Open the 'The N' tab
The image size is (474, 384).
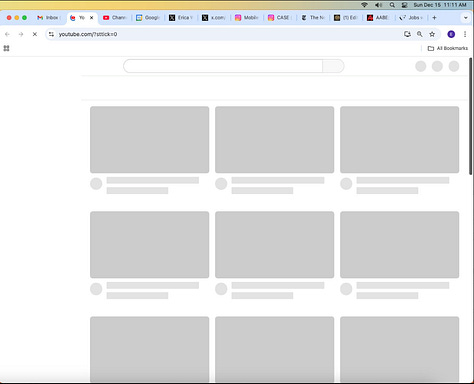tap(313, 18)
